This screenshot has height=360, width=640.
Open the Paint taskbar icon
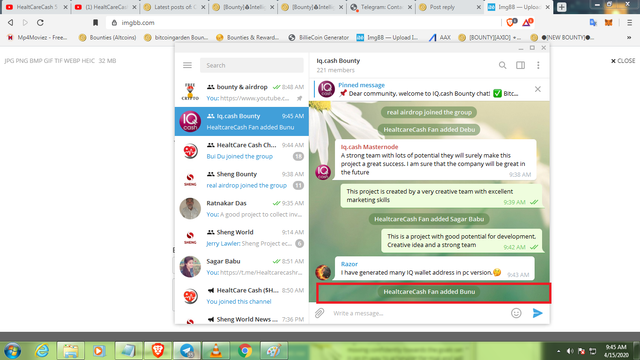[x=274, y=351]
